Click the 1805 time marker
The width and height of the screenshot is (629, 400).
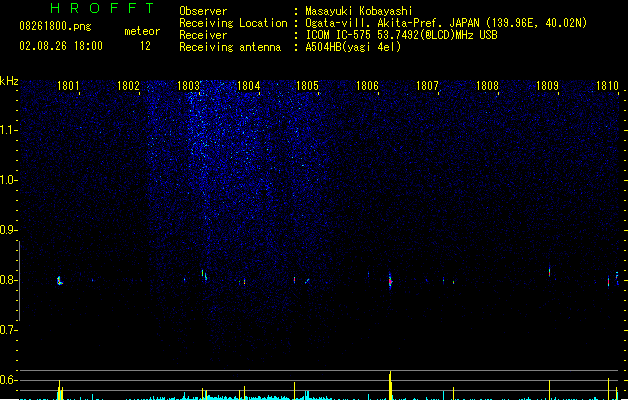pyautogui.click(x=307, y=86)
